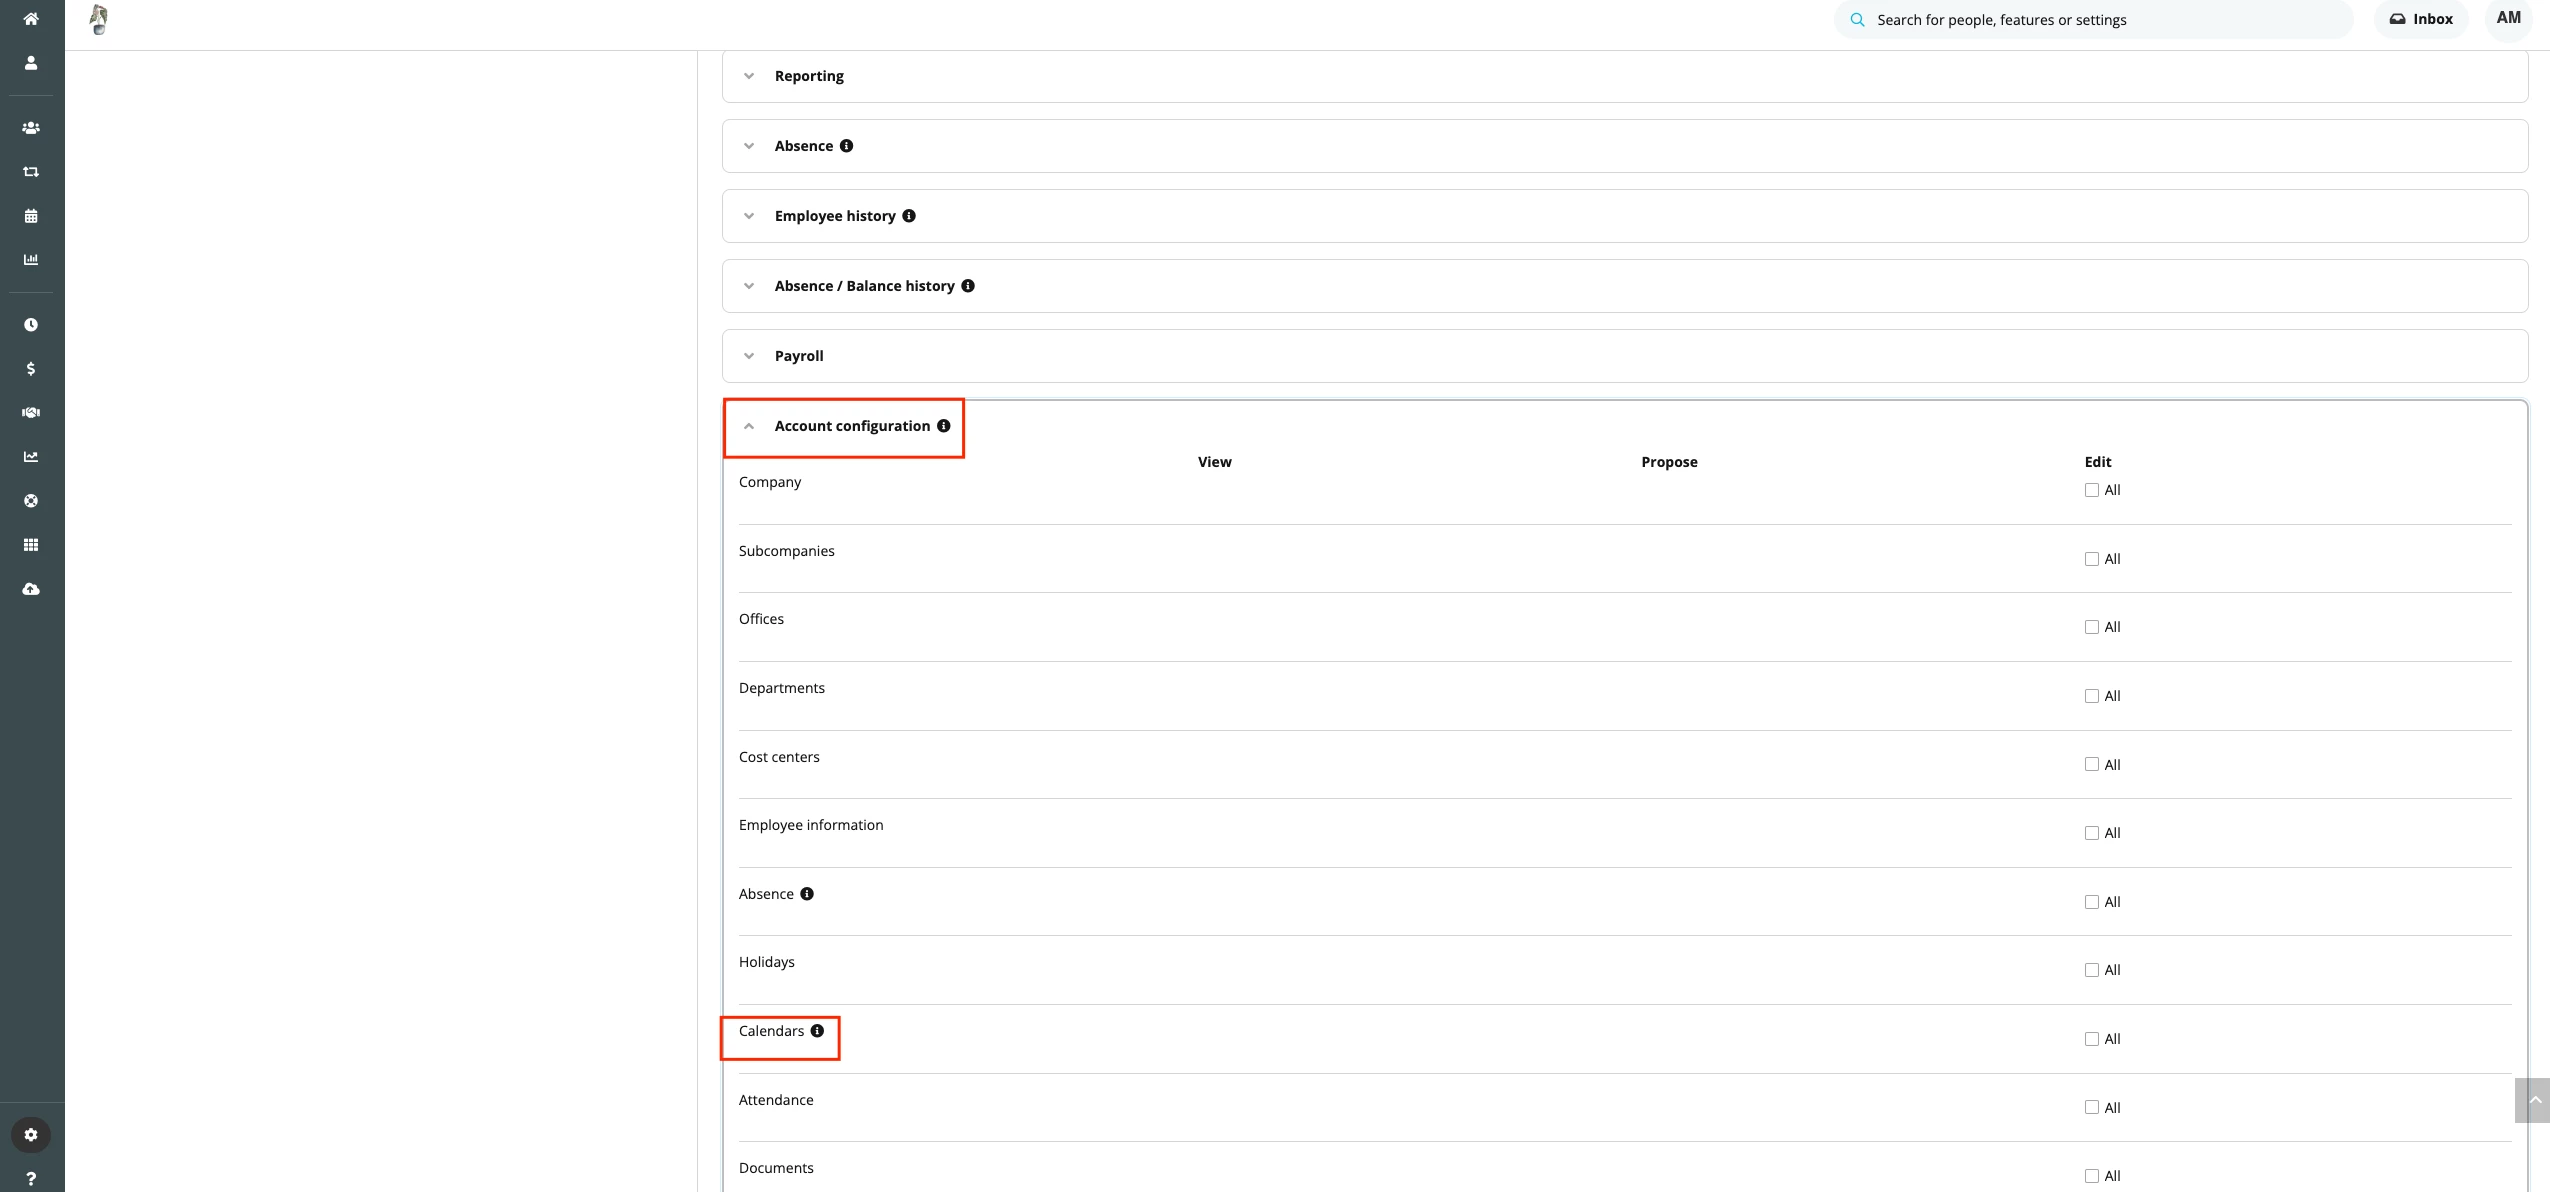Click the Company row label

(770, 482)
